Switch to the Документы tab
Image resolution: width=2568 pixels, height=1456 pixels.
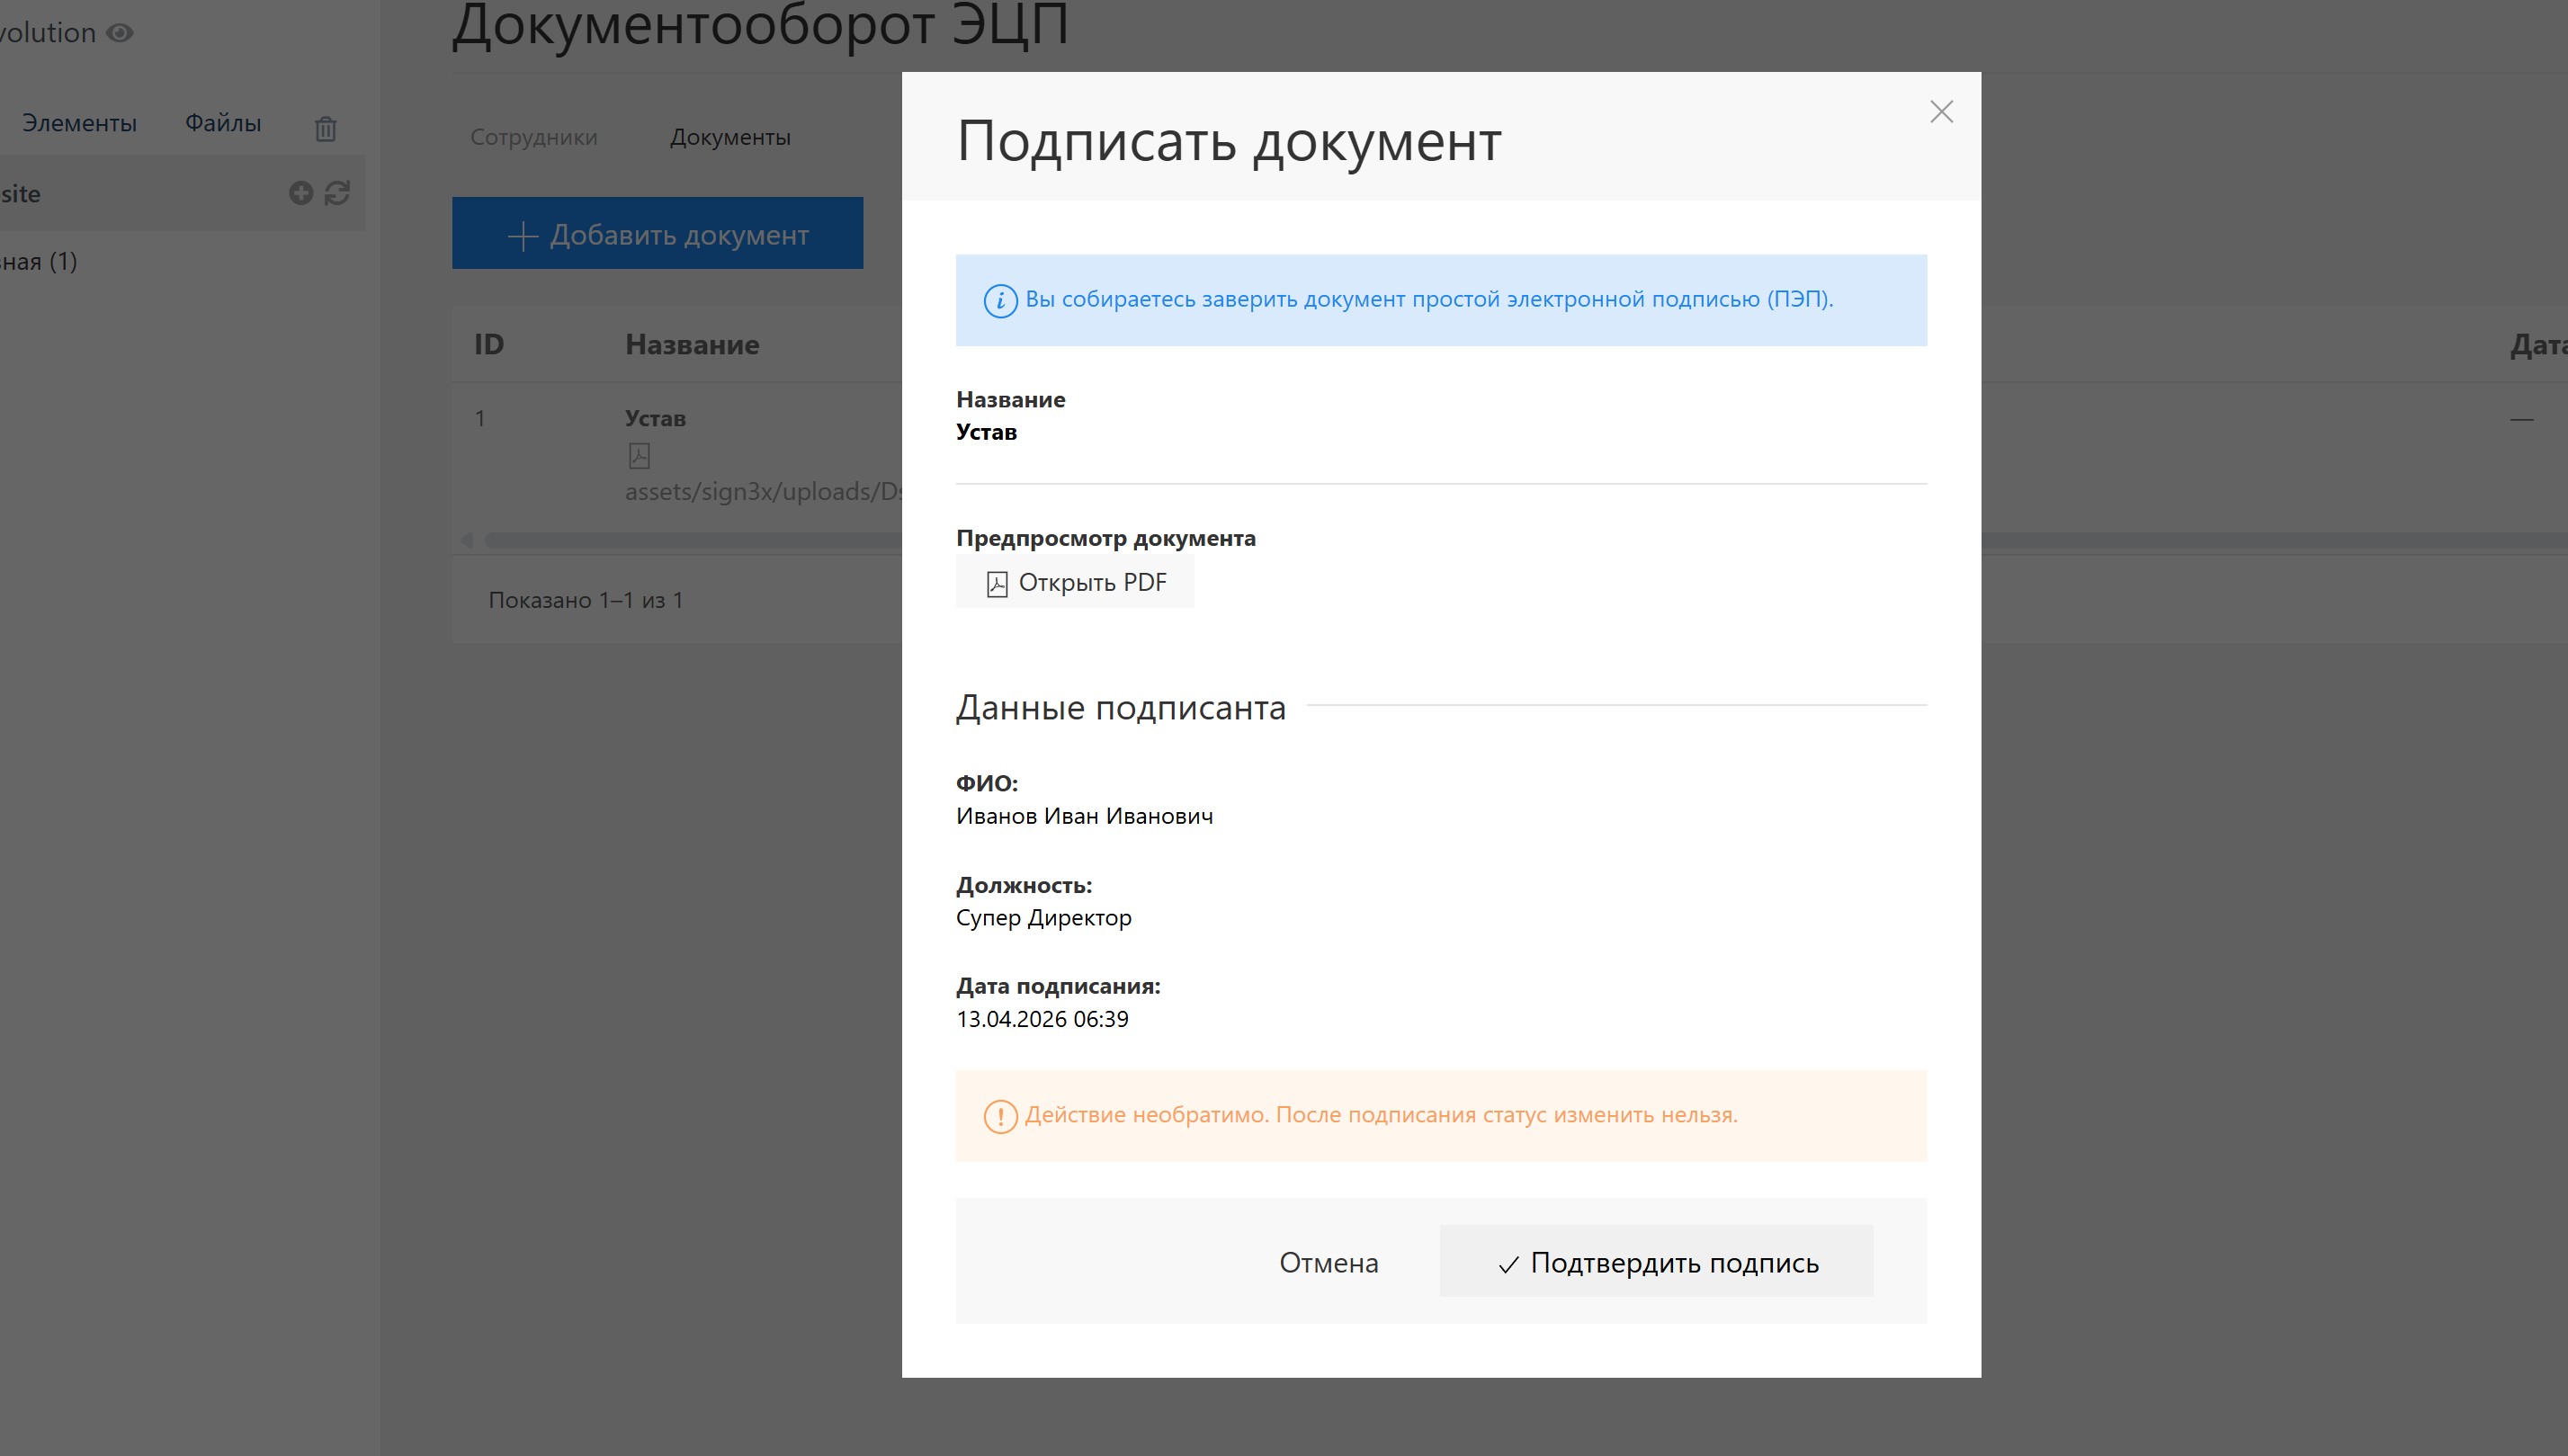click(x=730, y=137)
